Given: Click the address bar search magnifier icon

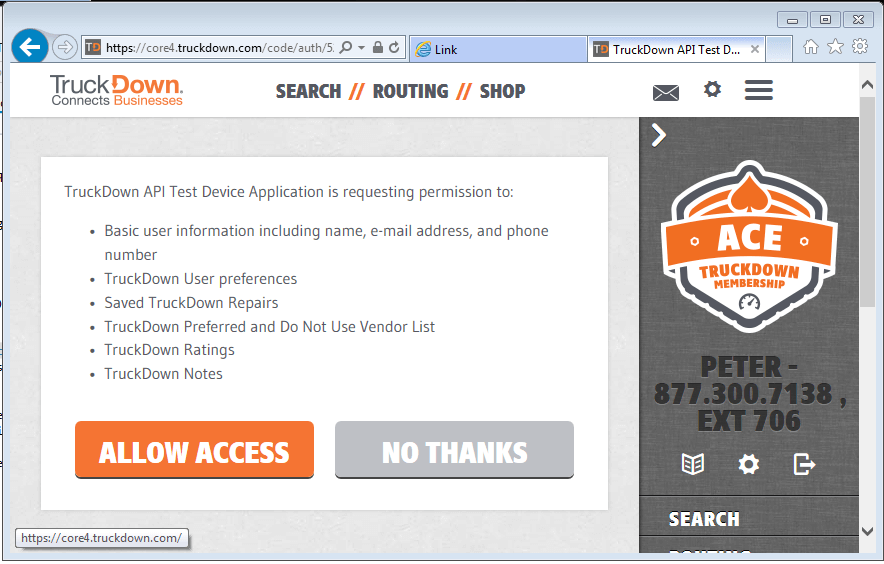Looking at the screenshot, I should [346, 47].
